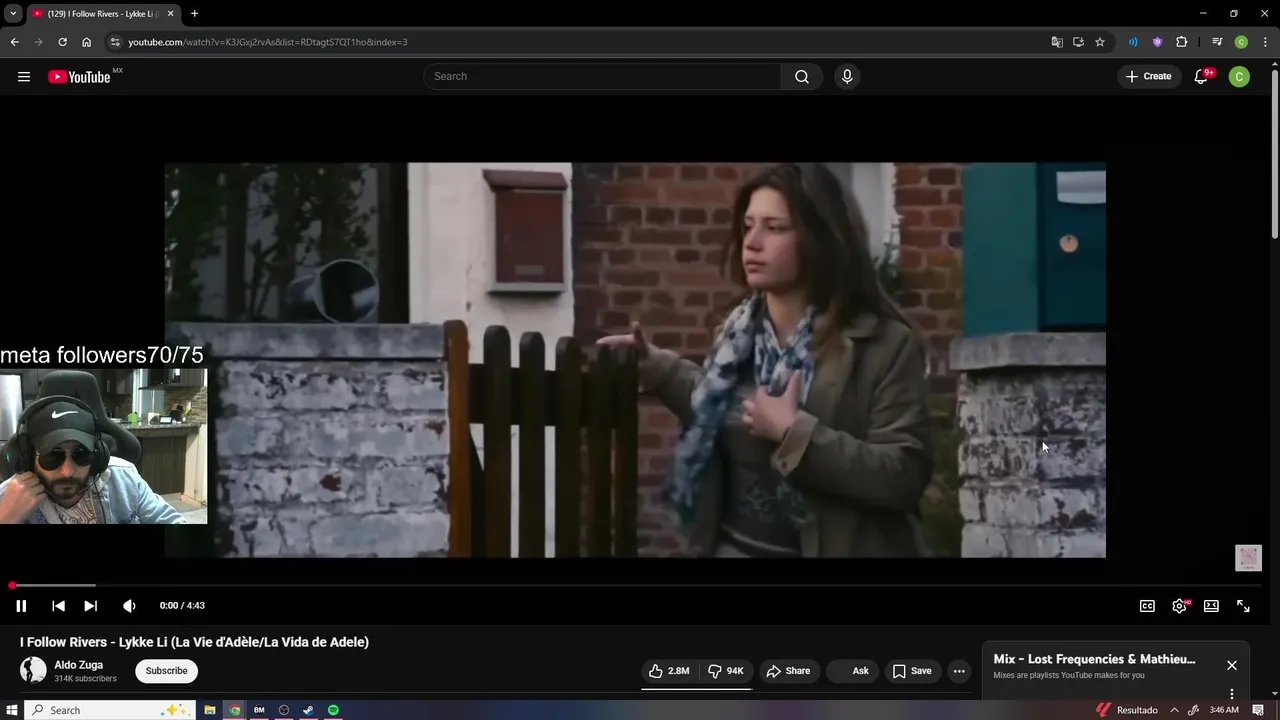Reload the page

coord(62,42)
